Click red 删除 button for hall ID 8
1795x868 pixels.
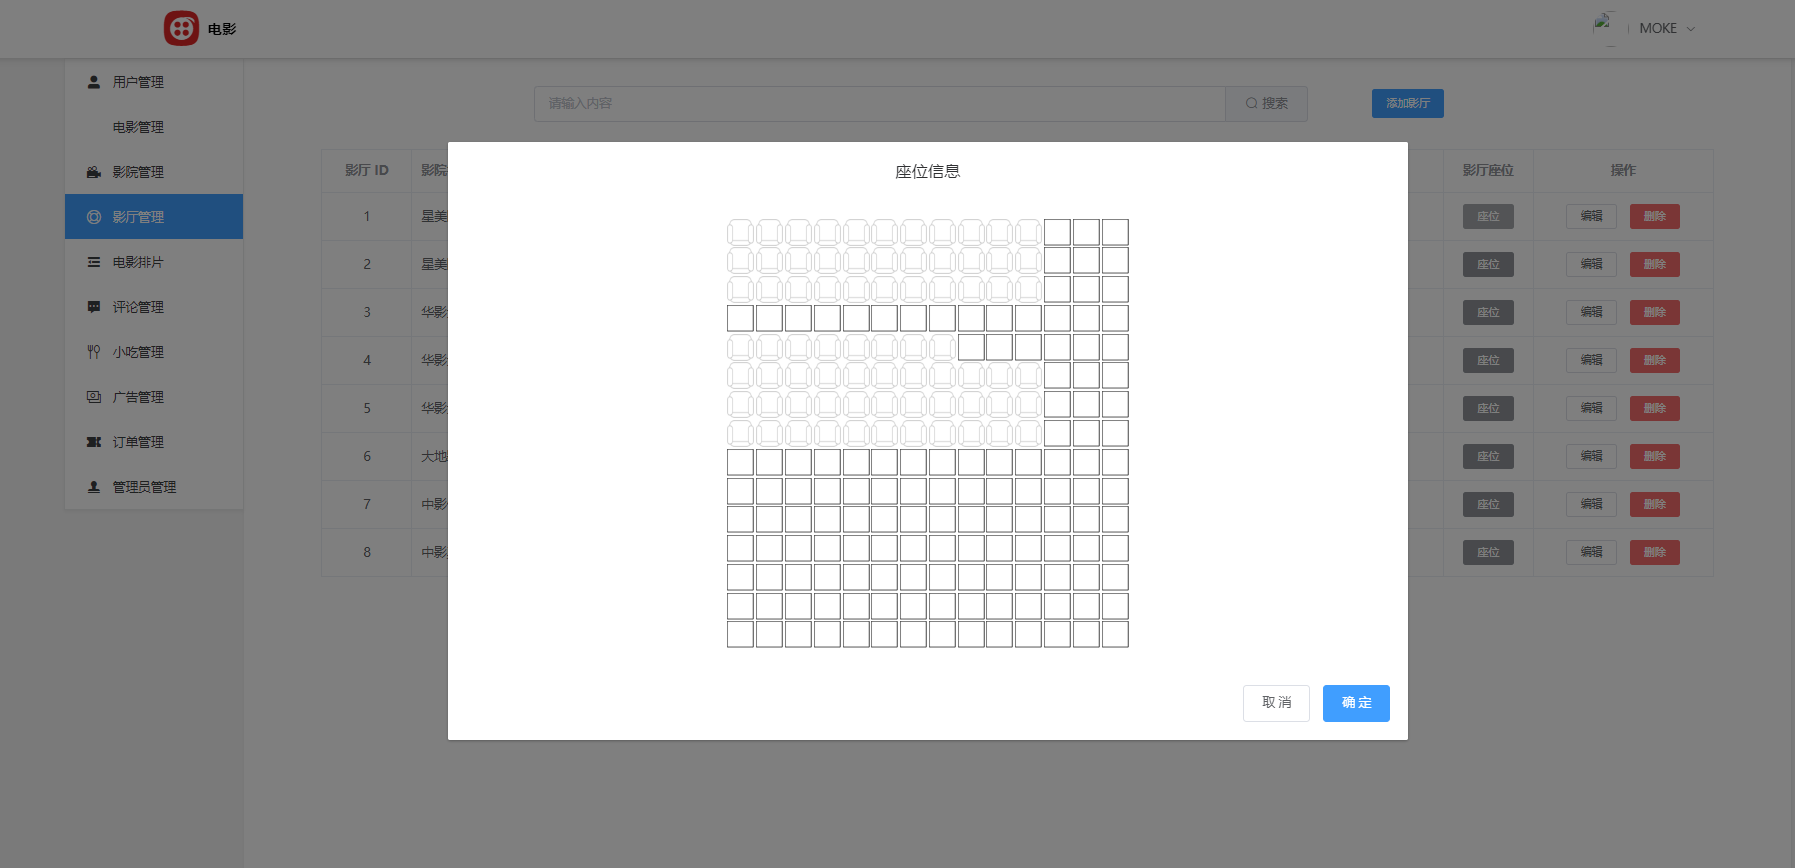point(1655,552)
